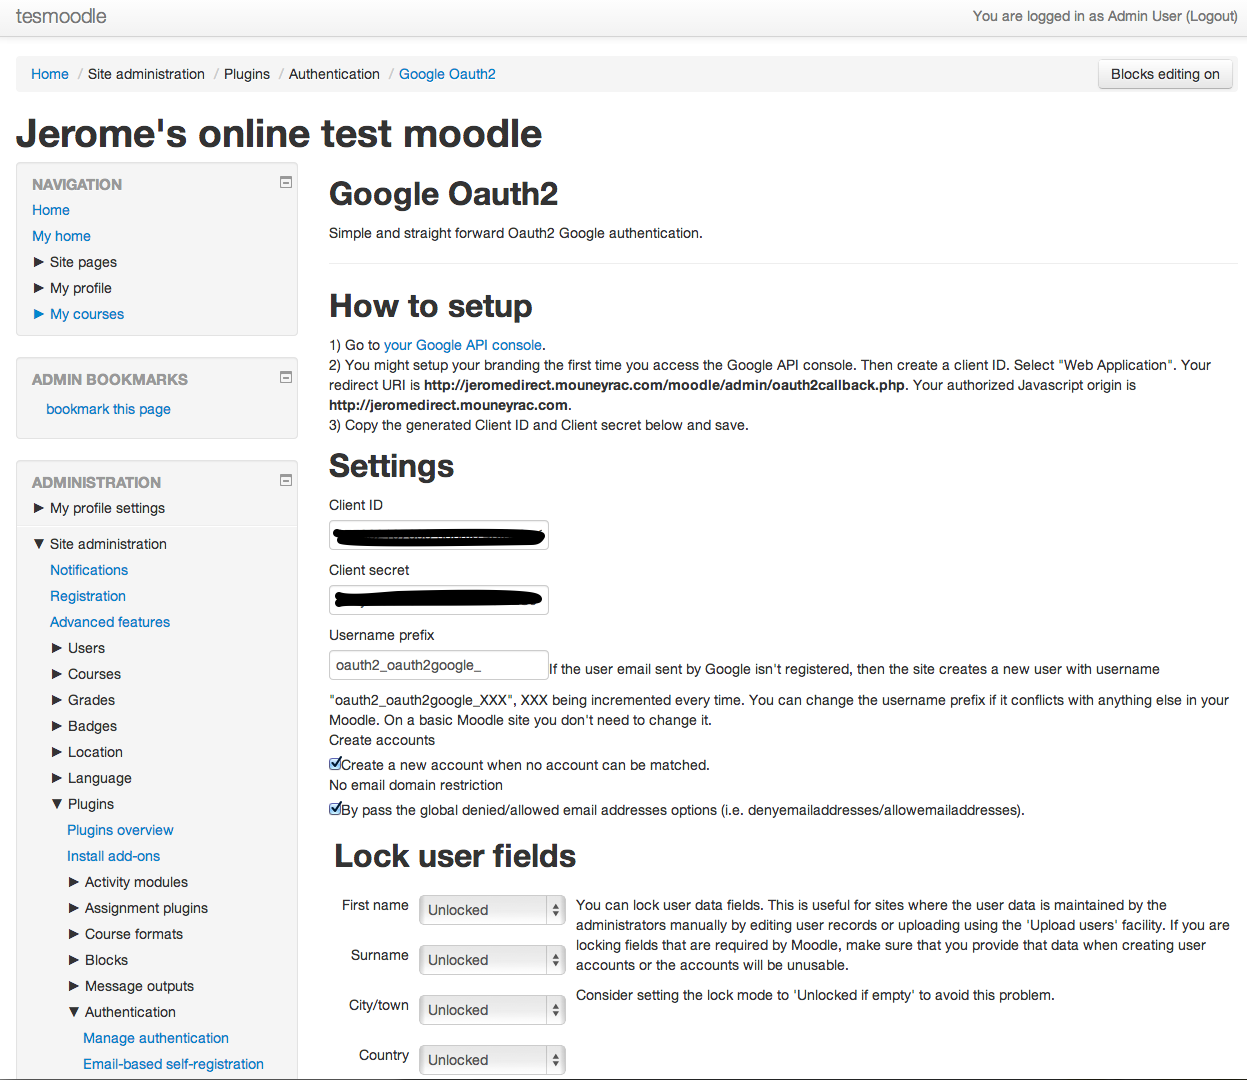Click Plugins in the breadcrumb
This screenshot has height=1080, width=1247.
(x=247, y=74)
